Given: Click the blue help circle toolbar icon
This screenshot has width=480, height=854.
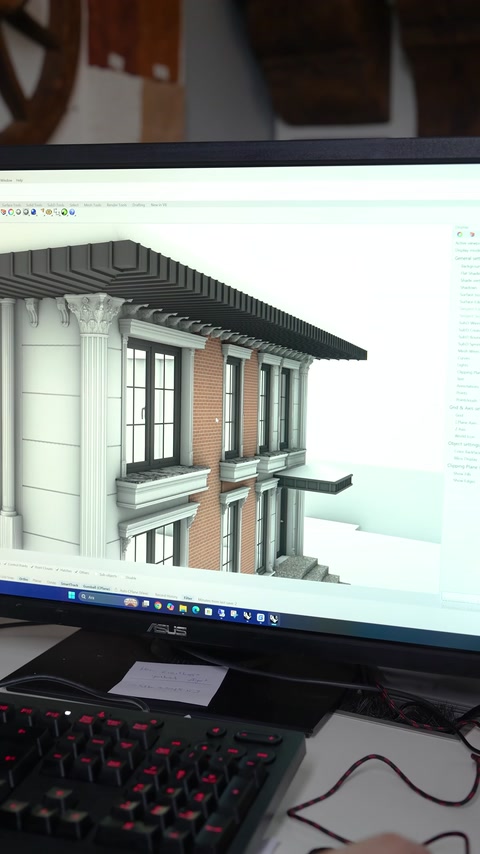Looking at the screenshot, I should (x=72, y=212).
